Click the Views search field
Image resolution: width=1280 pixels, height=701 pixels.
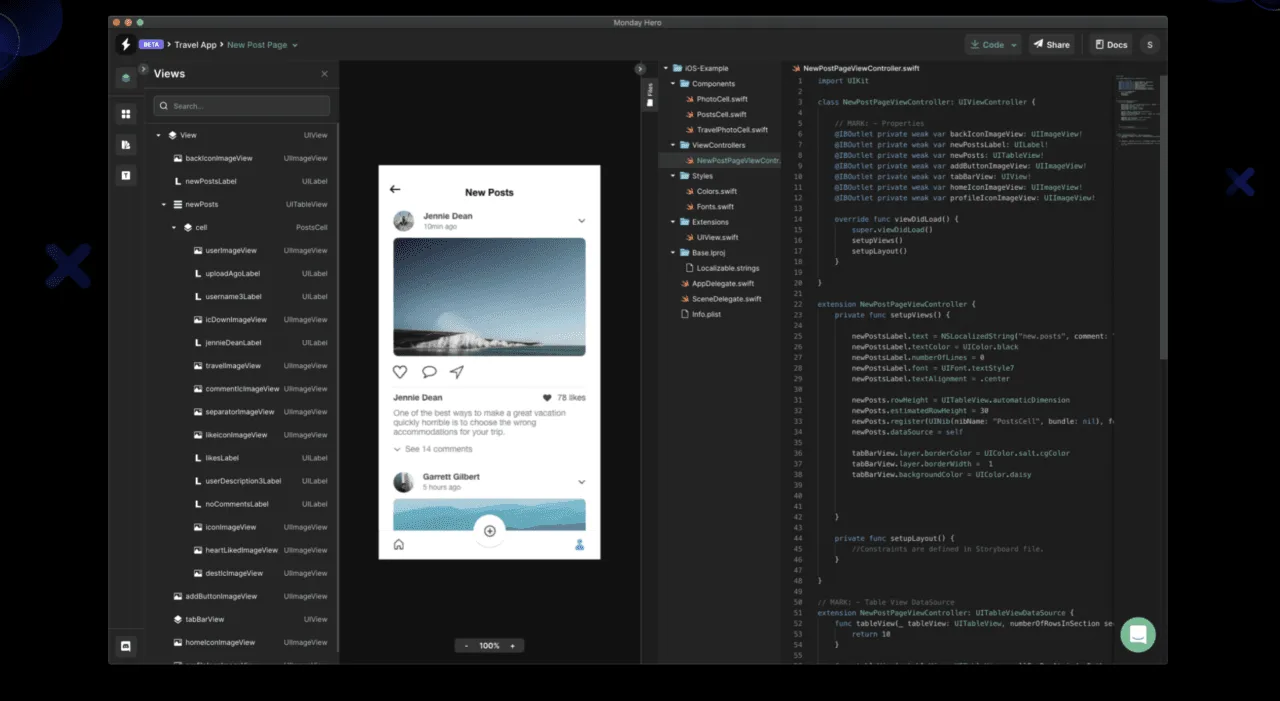(x=241, y=106)
